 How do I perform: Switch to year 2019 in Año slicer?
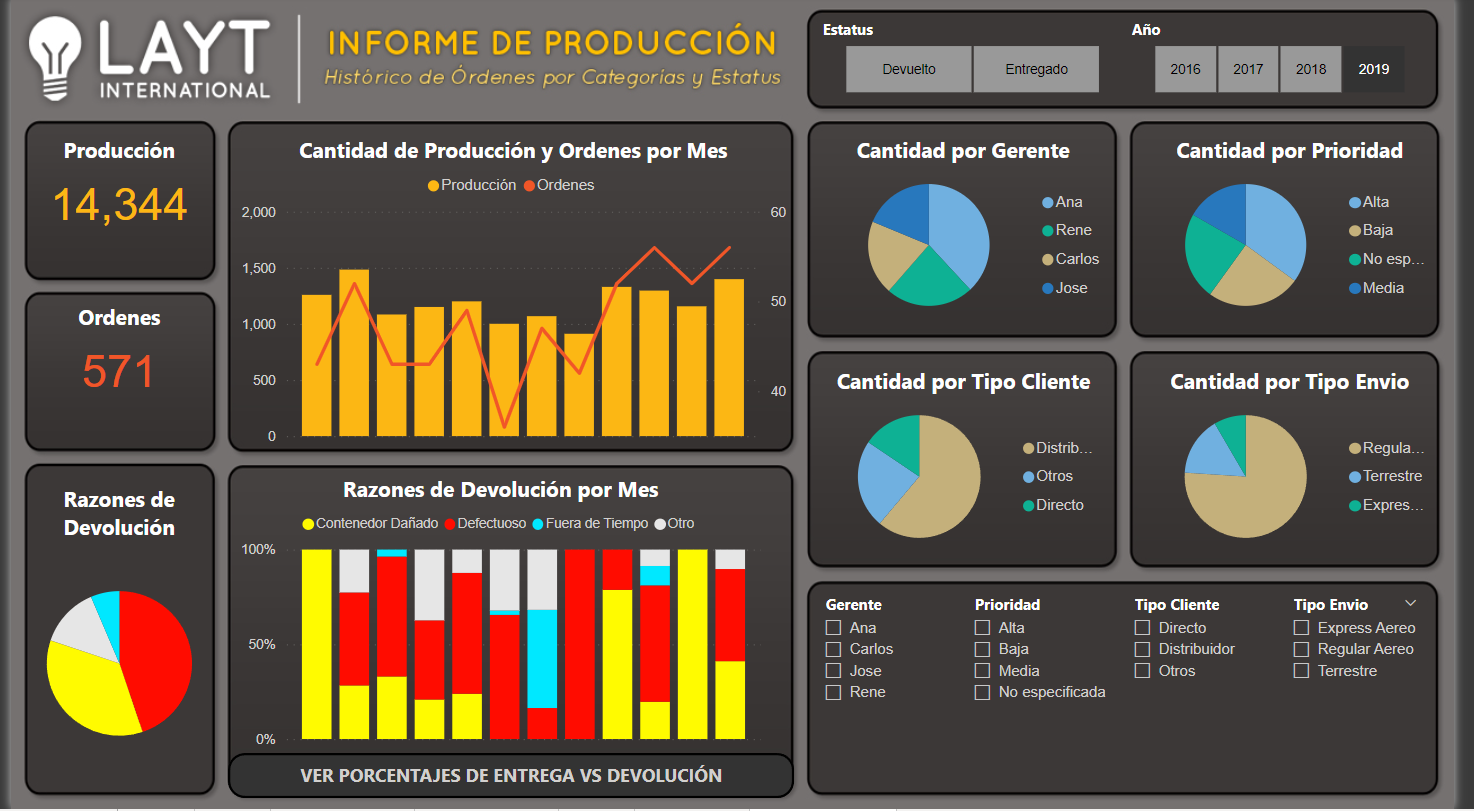[1373, 70]
